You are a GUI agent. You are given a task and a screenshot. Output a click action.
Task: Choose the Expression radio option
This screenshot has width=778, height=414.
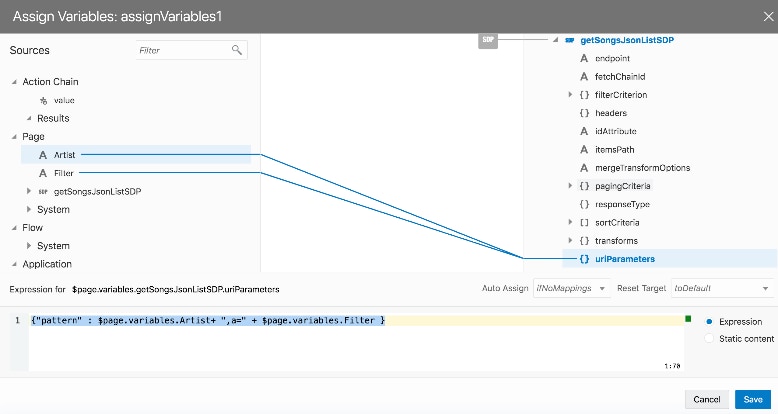[709, 322]
